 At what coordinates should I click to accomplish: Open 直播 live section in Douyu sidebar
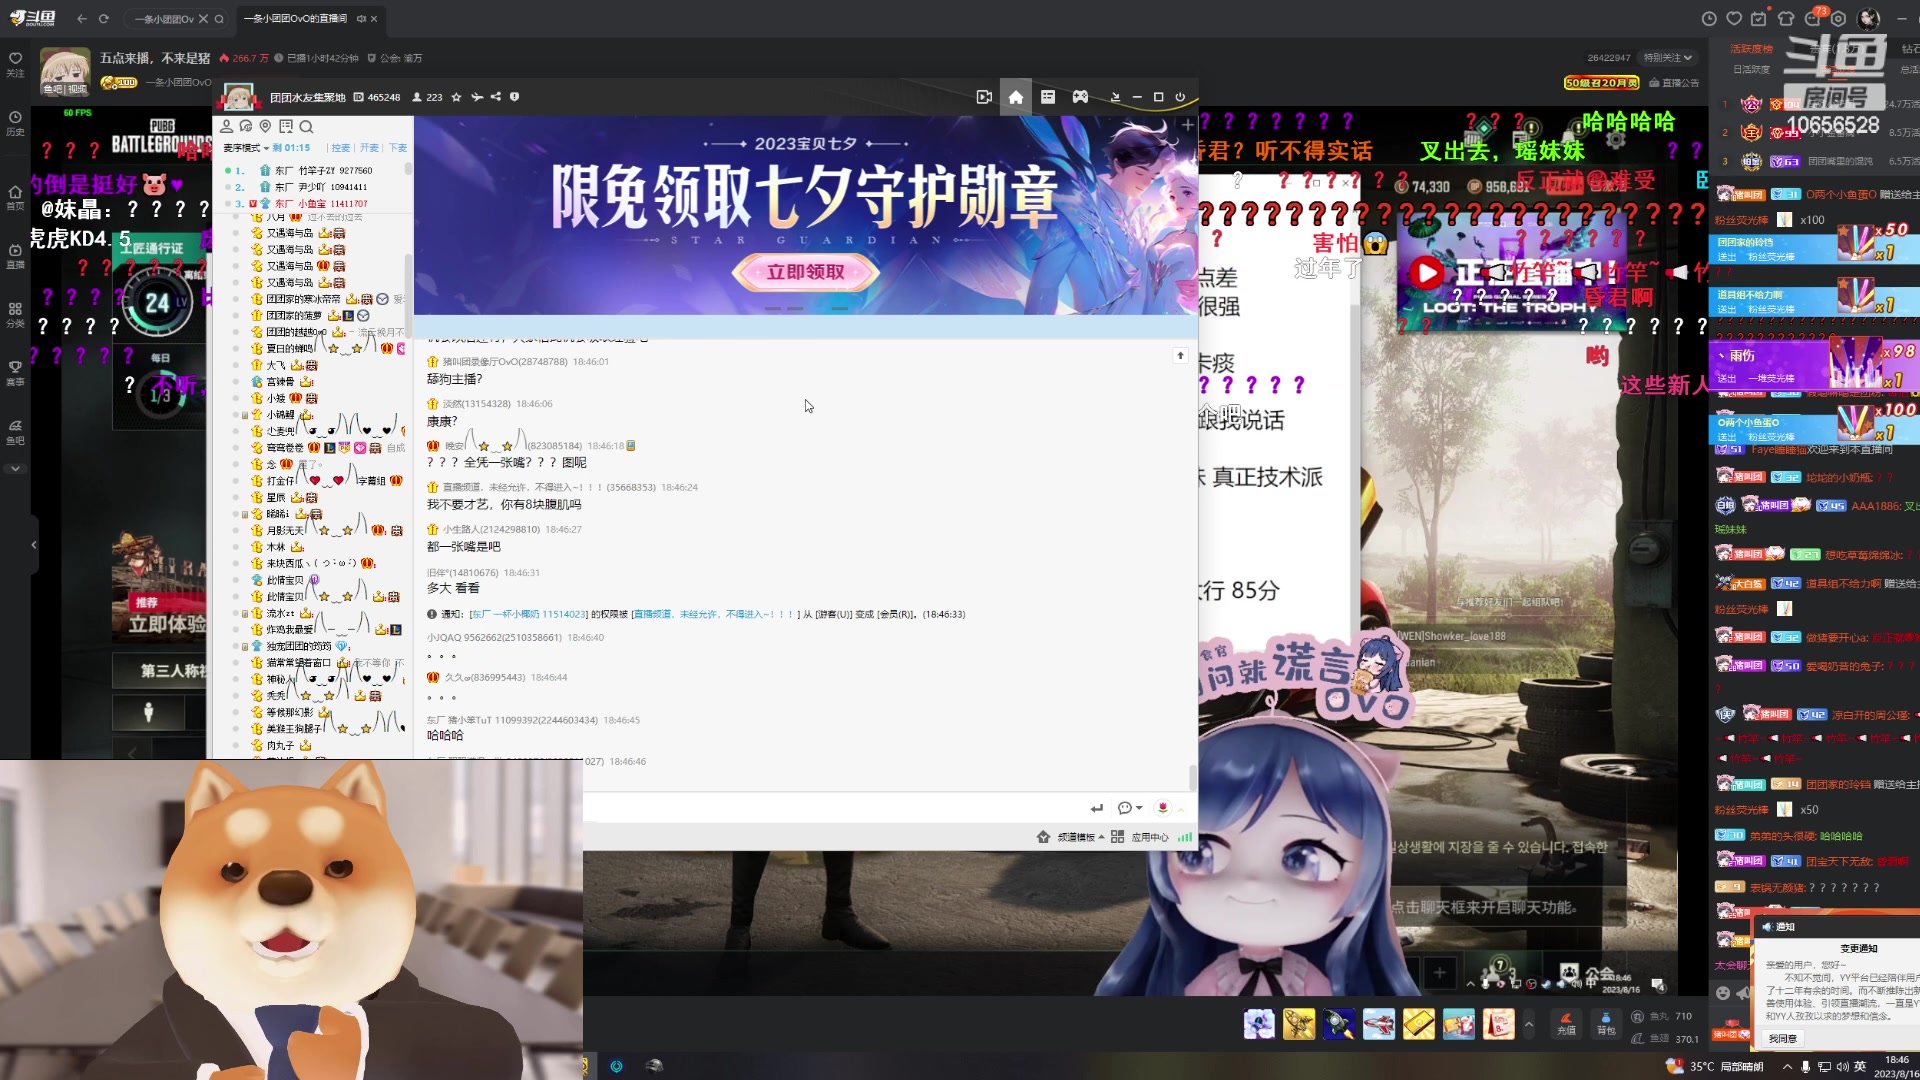point(15,256)
